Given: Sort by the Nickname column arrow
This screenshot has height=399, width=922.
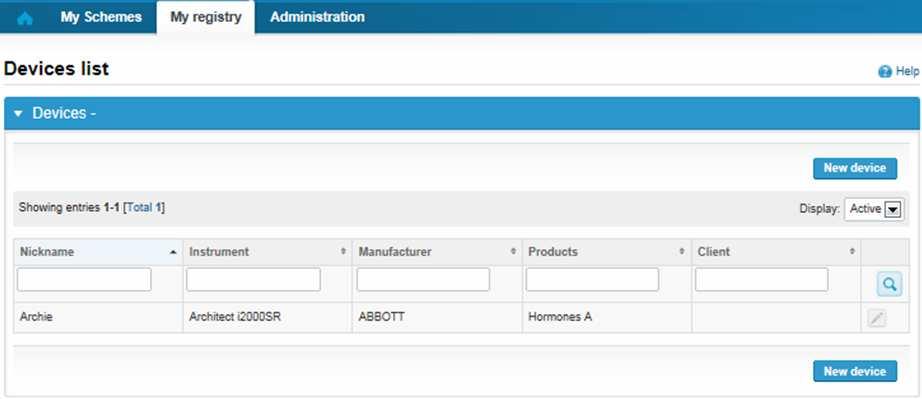Looking at the screenshot, I should pyautogui.click(x=173, y=252).
